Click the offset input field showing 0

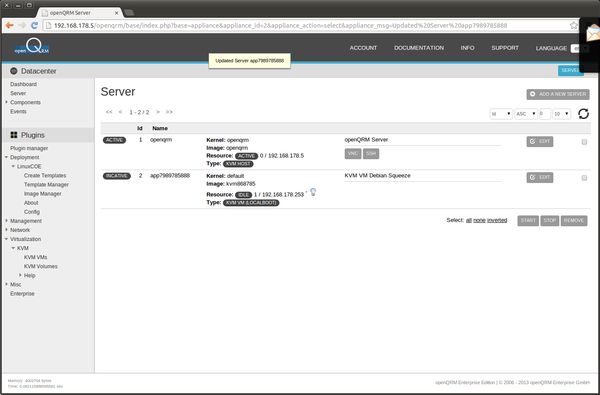(545, 114)
